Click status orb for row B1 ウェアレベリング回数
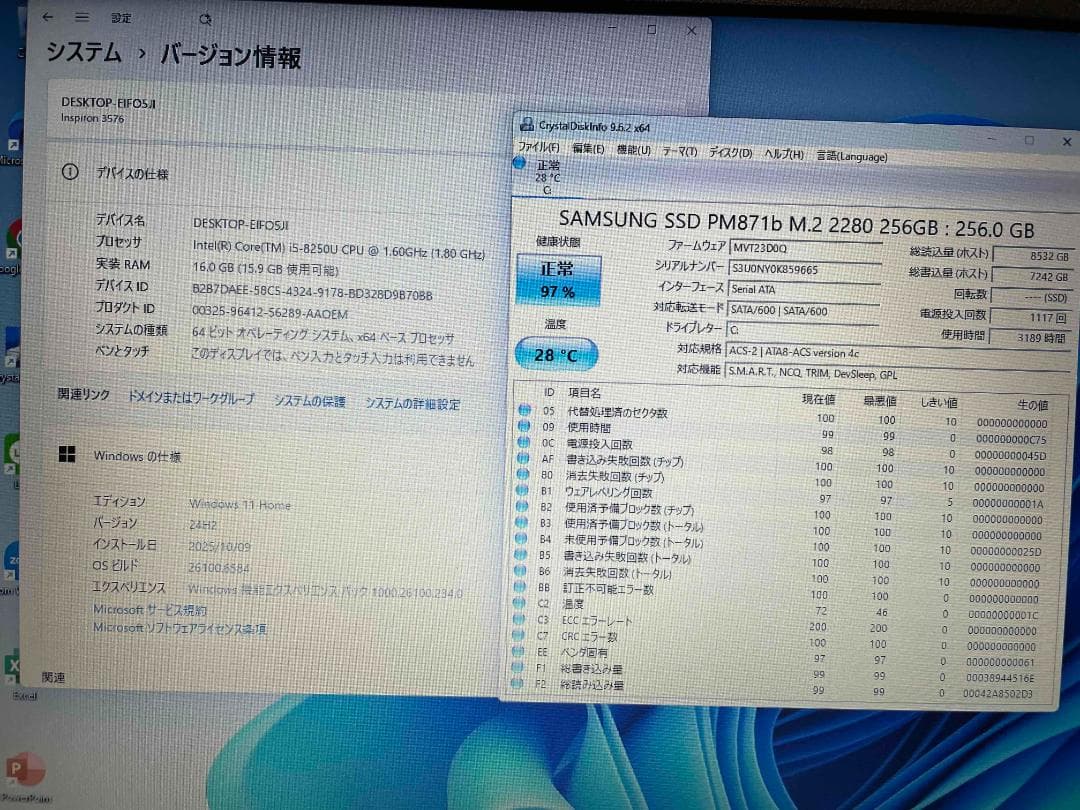The image size is (1080, 810). [x=523, y=490]
